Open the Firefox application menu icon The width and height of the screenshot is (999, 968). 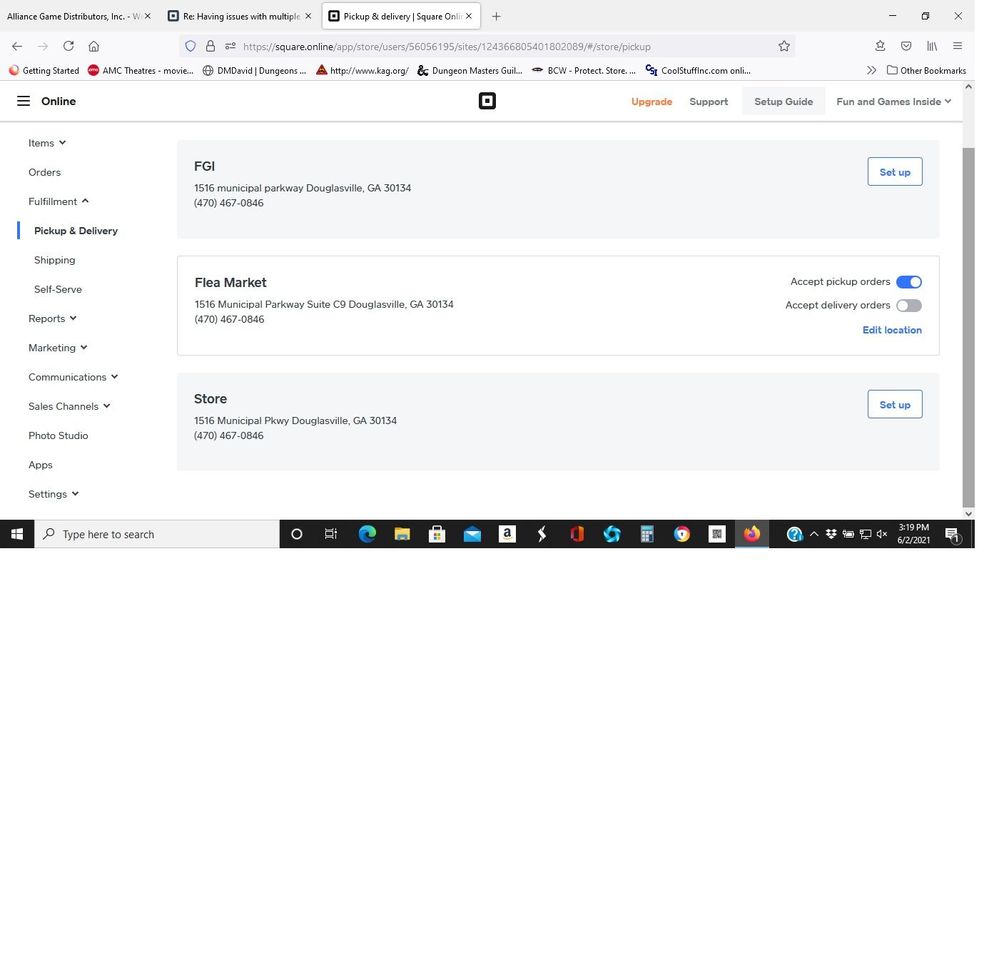click(957, 46)
